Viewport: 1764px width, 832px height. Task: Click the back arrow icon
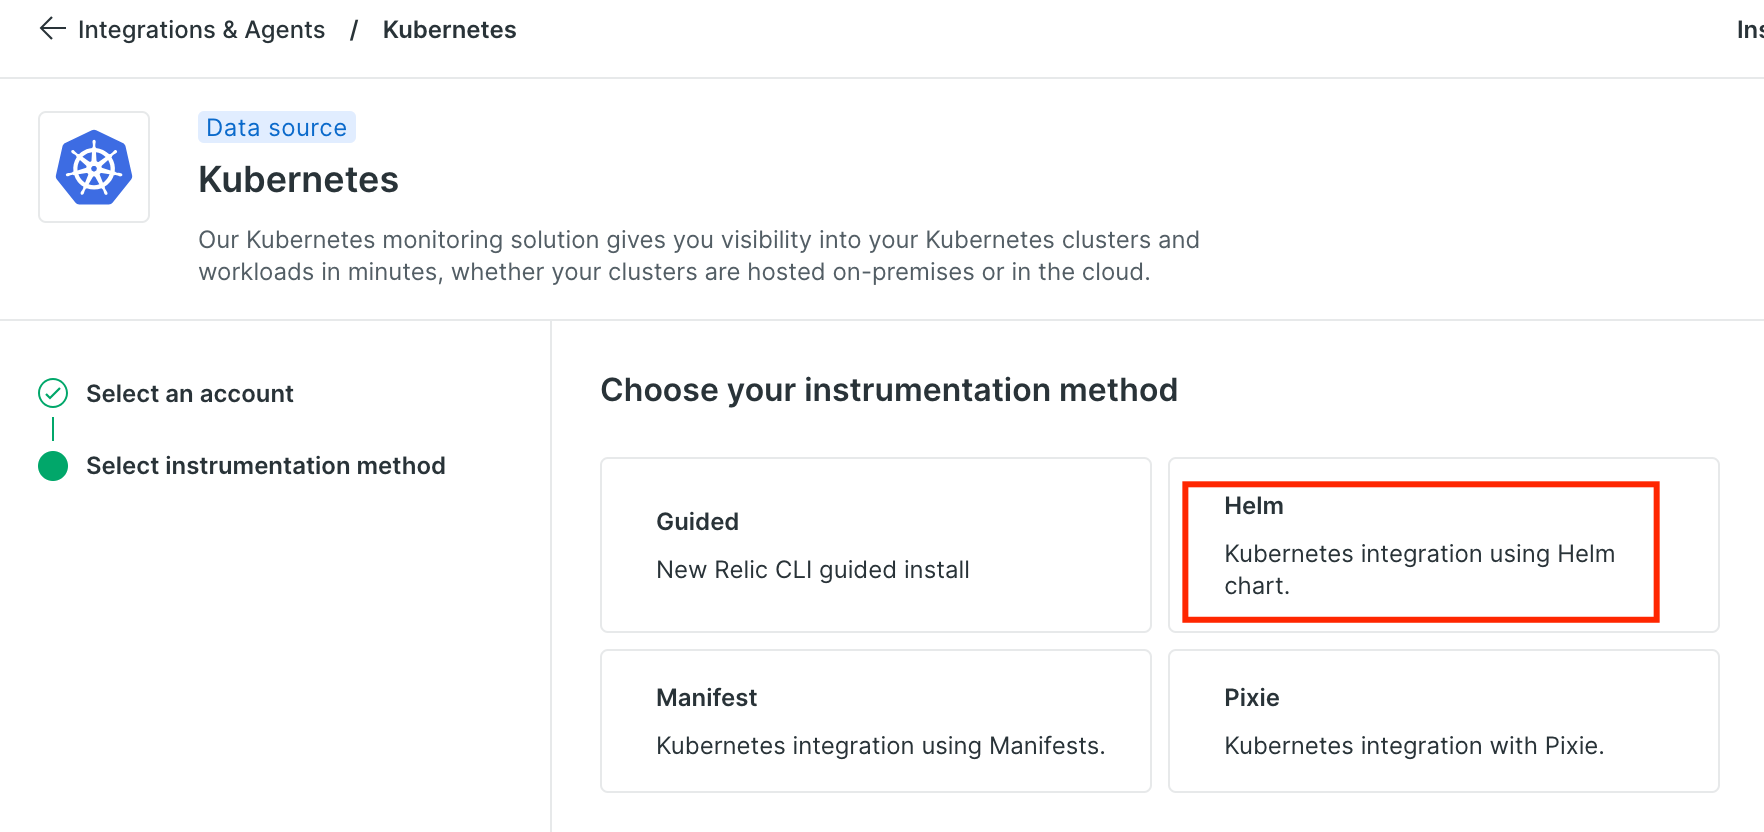(x=52, y=29)
